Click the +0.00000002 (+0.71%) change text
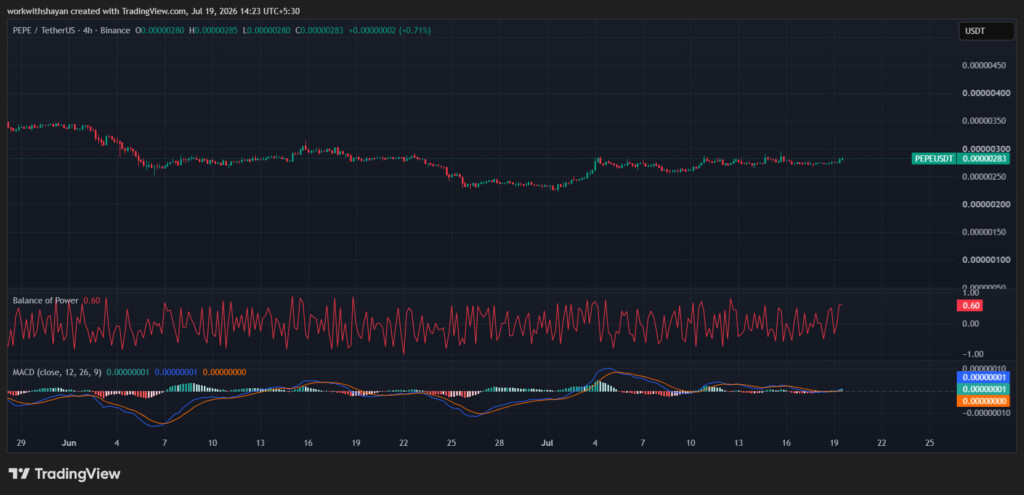Image resolution: width=1024 pixels, height=495 pixels. click(389, 30)
